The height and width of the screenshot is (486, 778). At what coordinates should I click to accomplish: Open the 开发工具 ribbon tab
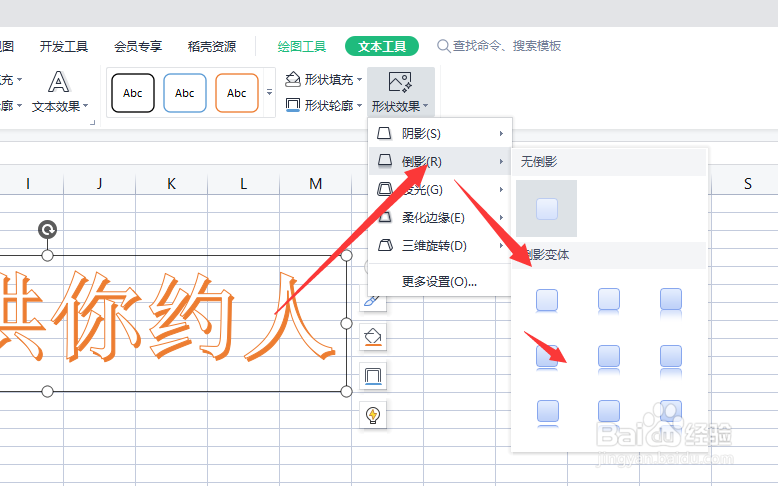(x=64, y=47)
